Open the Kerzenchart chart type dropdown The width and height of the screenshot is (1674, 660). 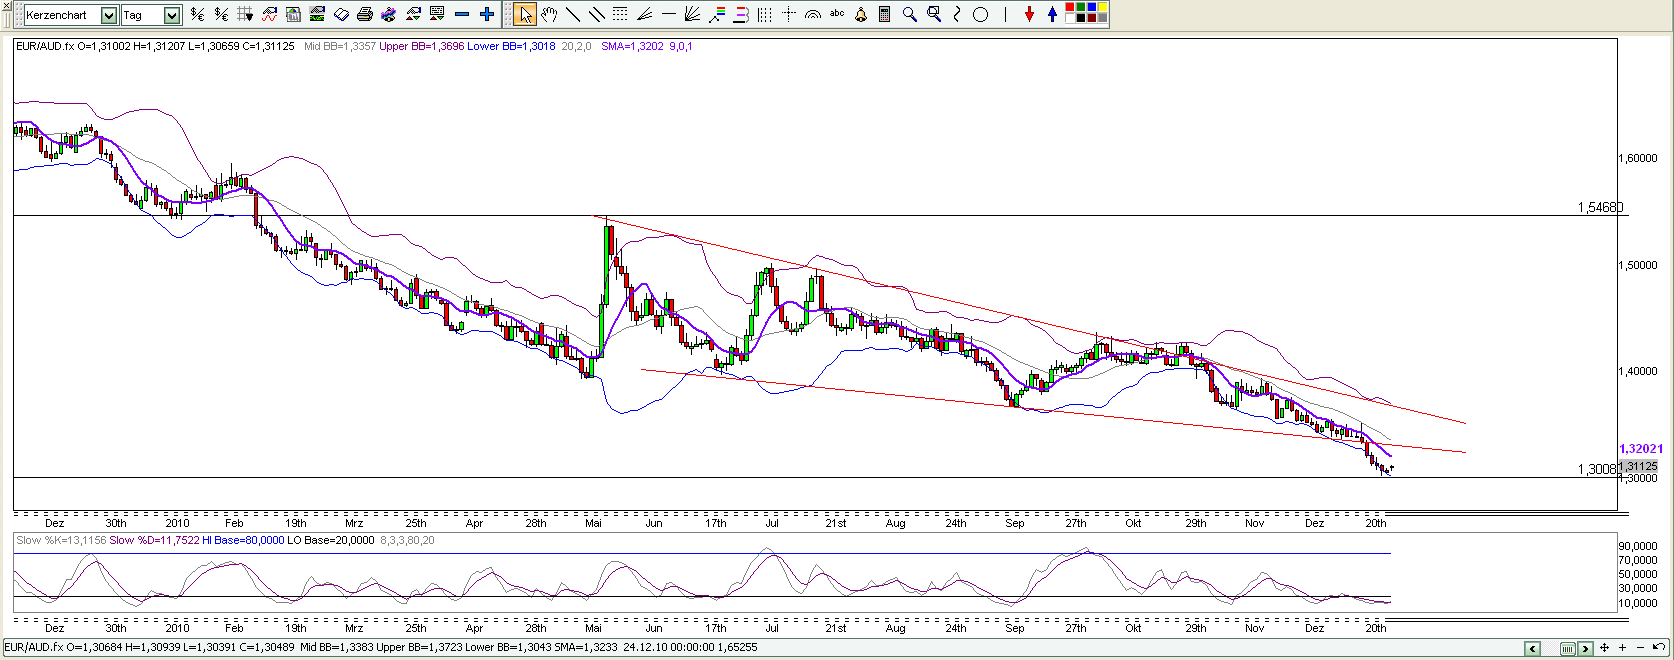[109, 15]
